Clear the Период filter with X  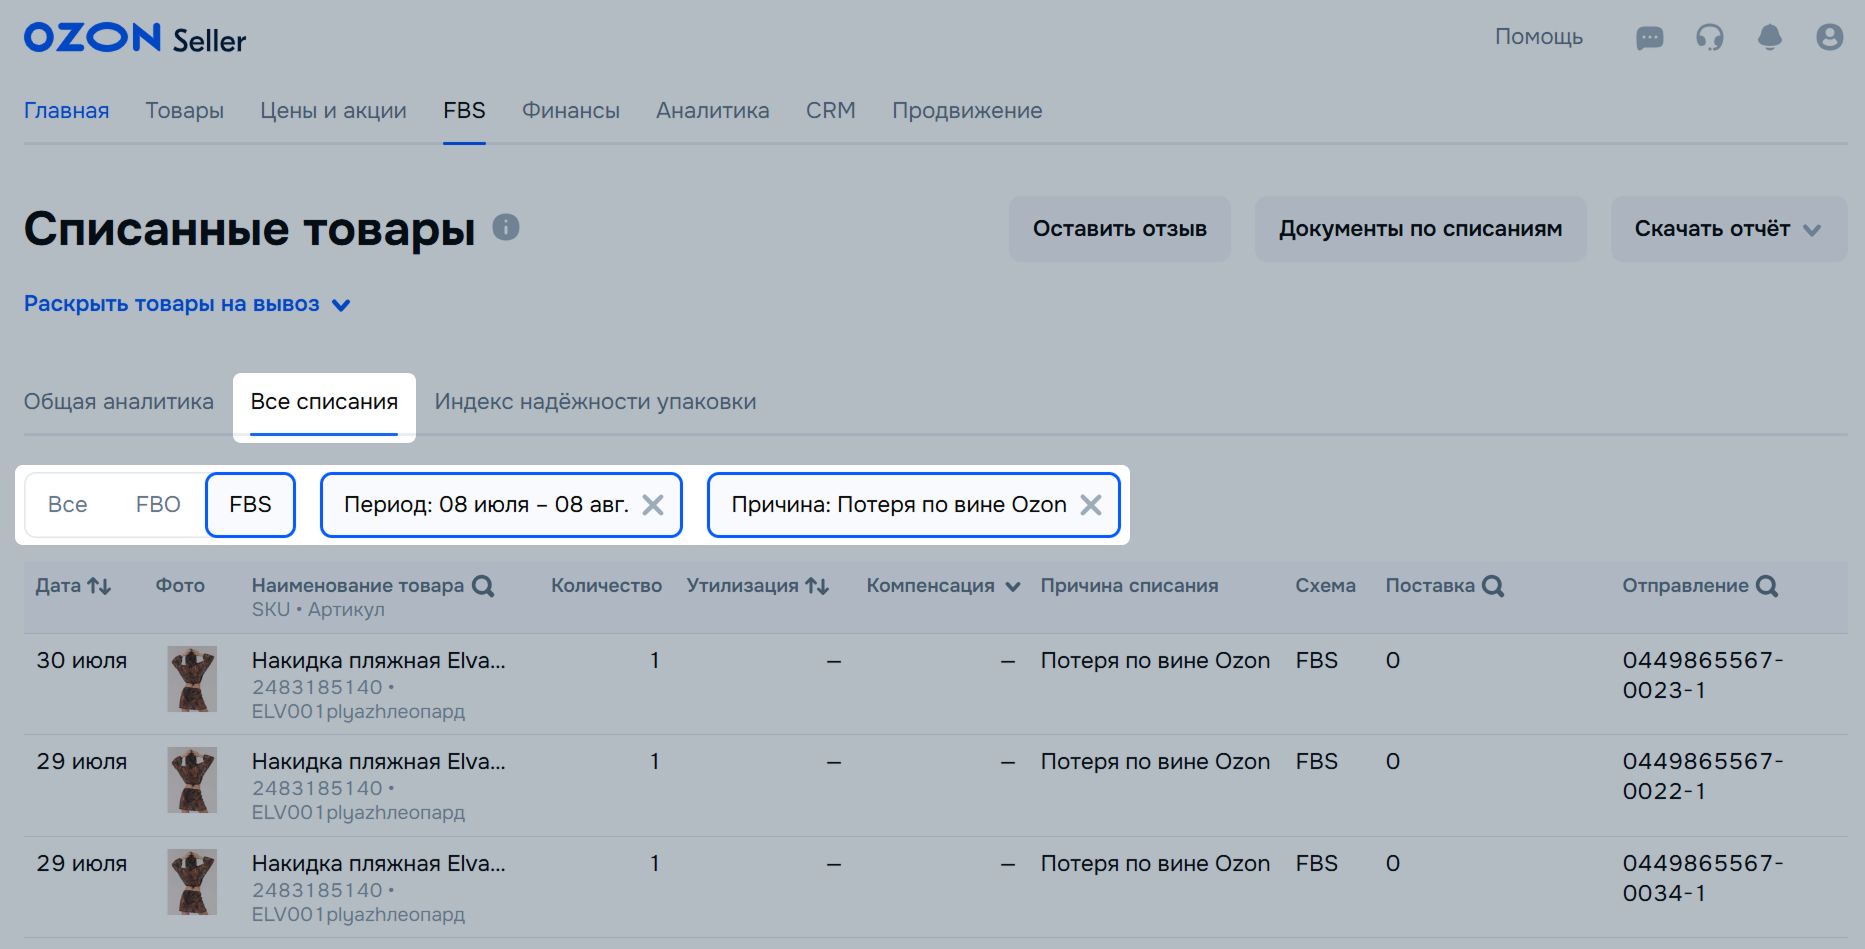pos(653,505)
